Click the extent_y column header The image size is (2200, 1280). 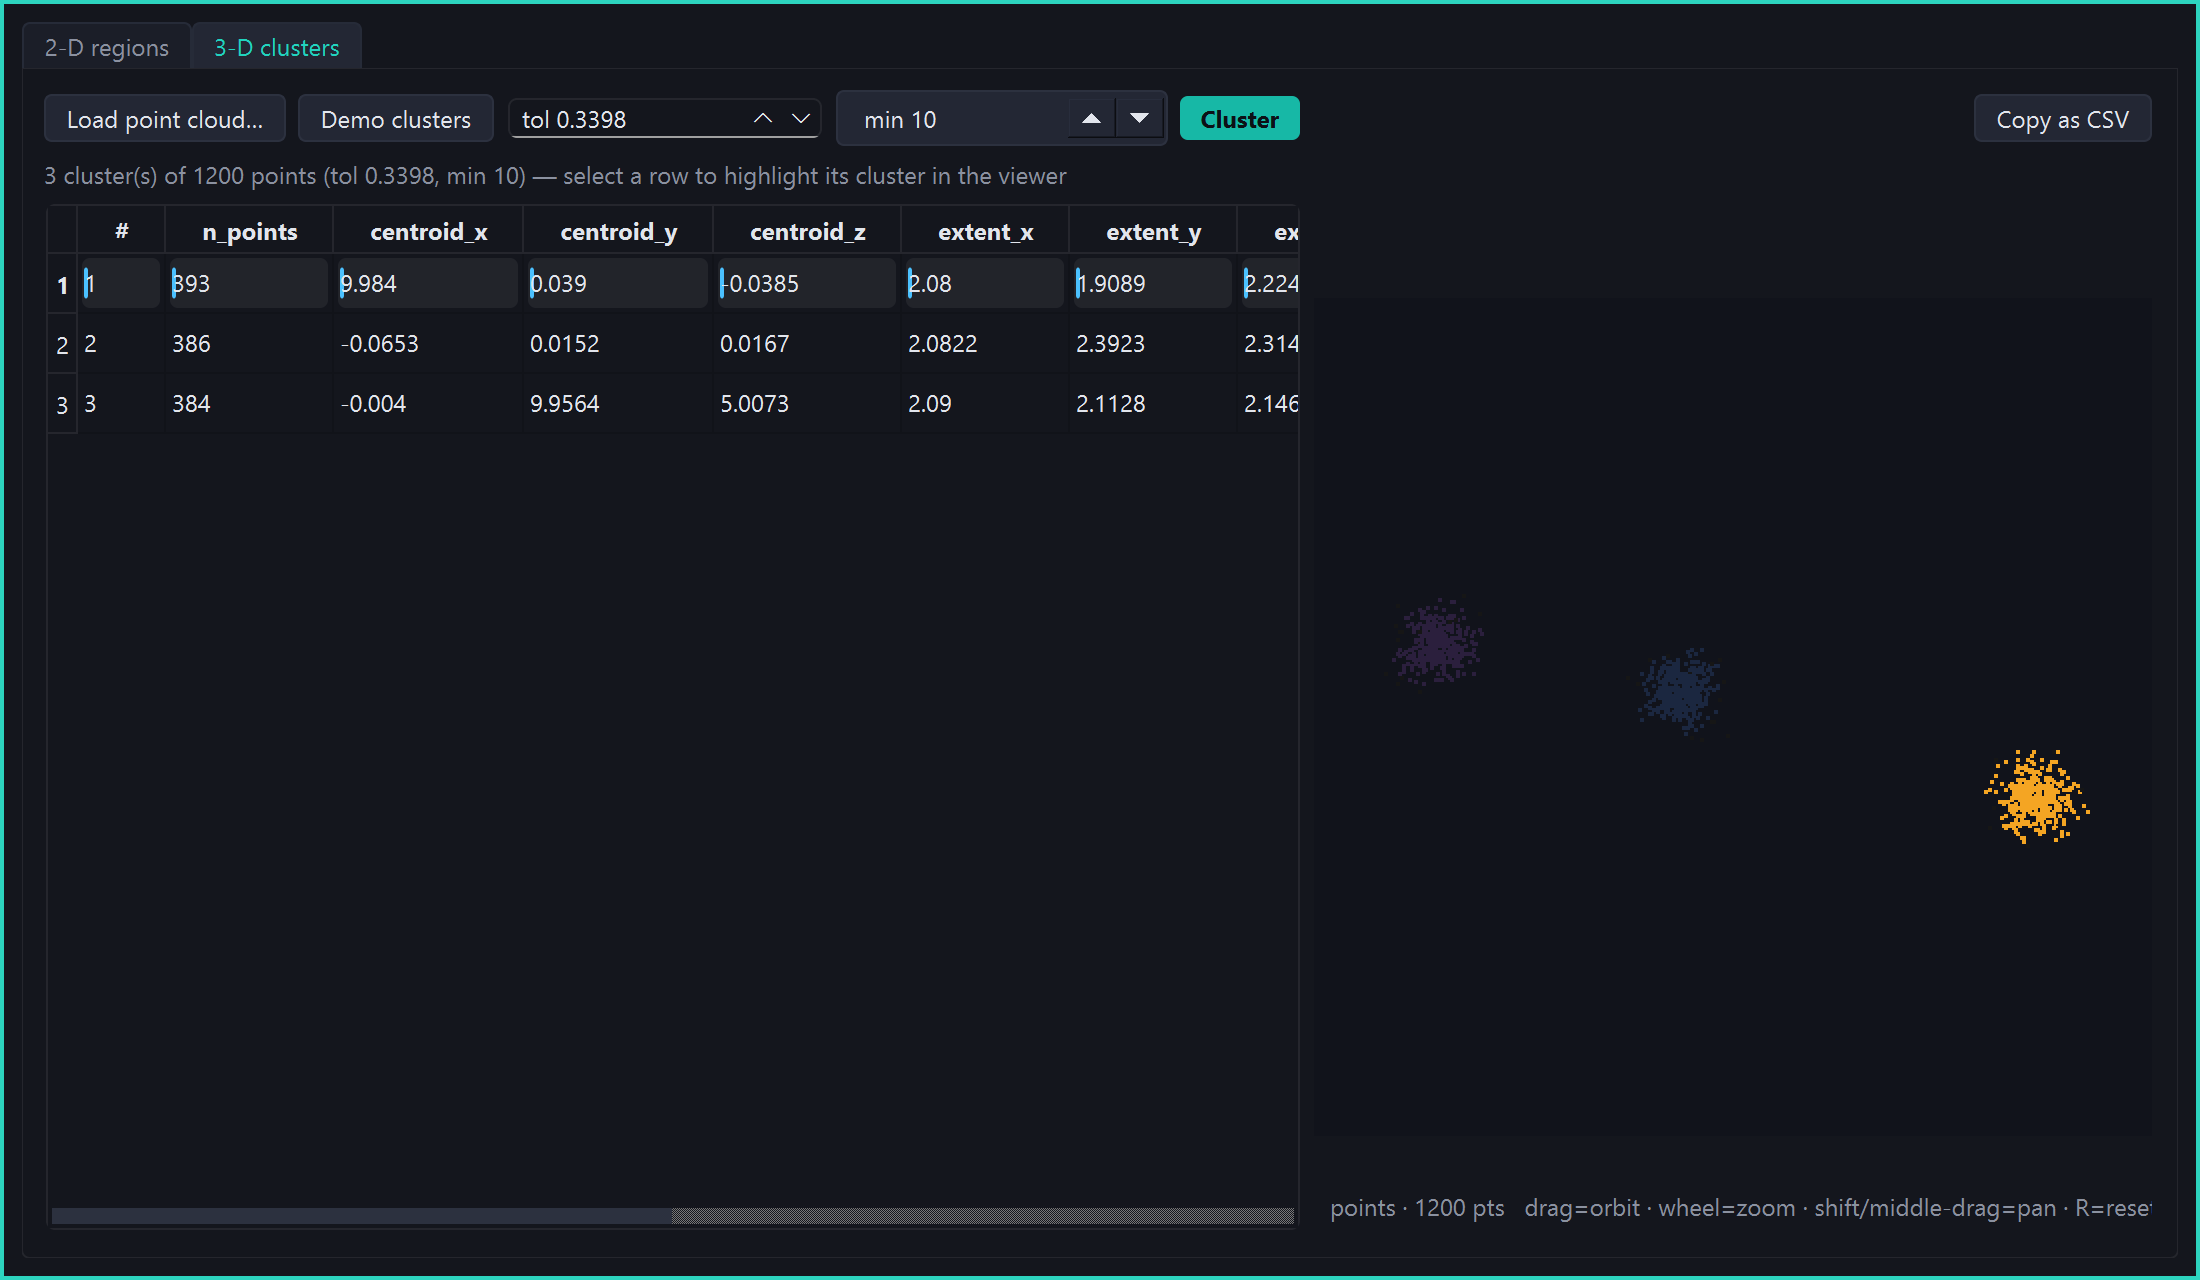(x=1153, y=231)
